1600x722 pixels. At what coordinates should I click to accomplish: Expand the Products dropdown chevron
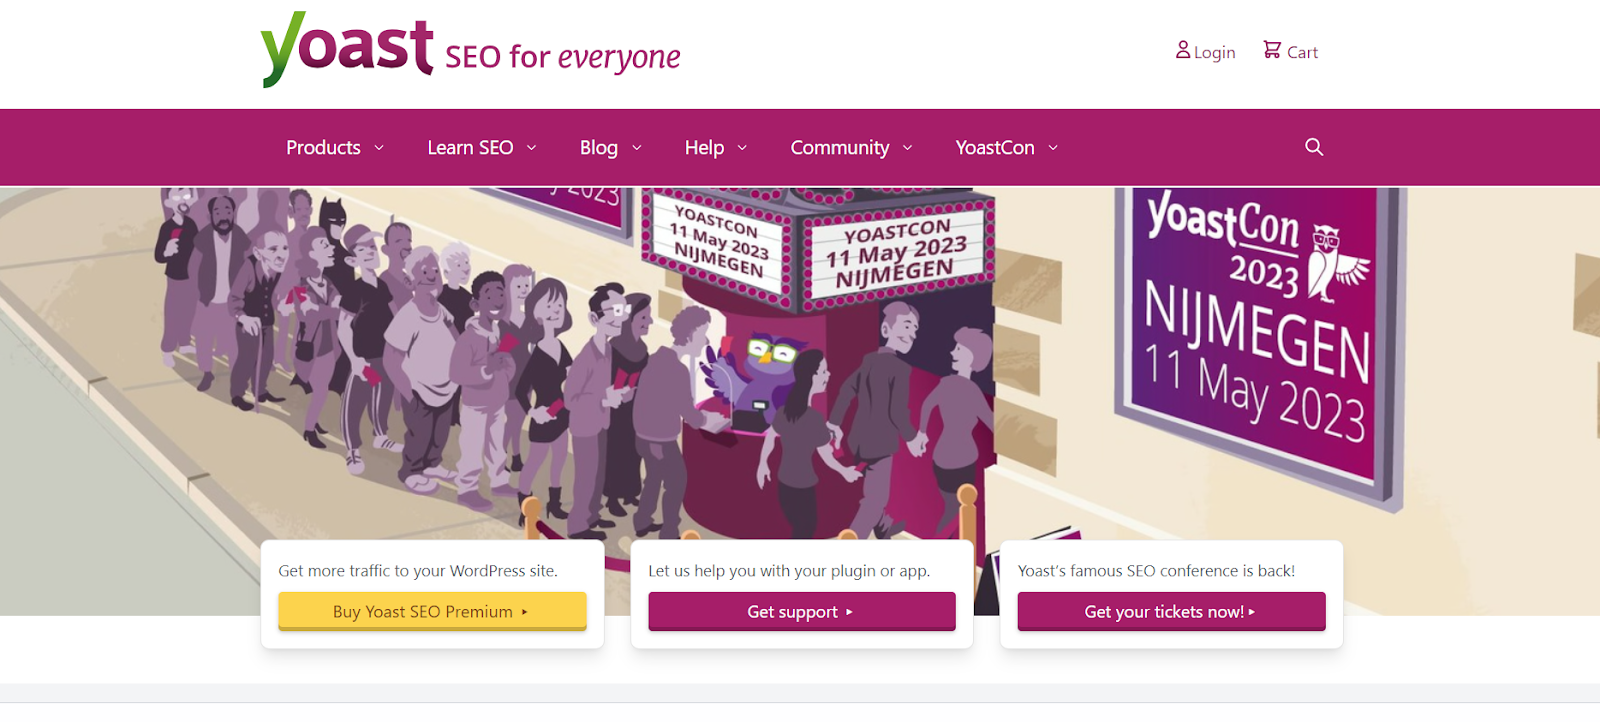coord(379,148)
